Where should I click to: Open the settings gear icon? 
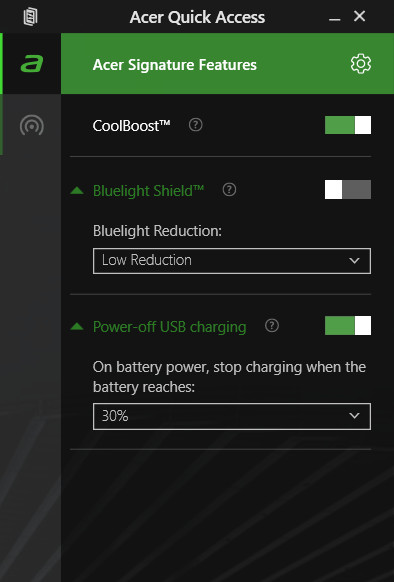coord(361,64)
